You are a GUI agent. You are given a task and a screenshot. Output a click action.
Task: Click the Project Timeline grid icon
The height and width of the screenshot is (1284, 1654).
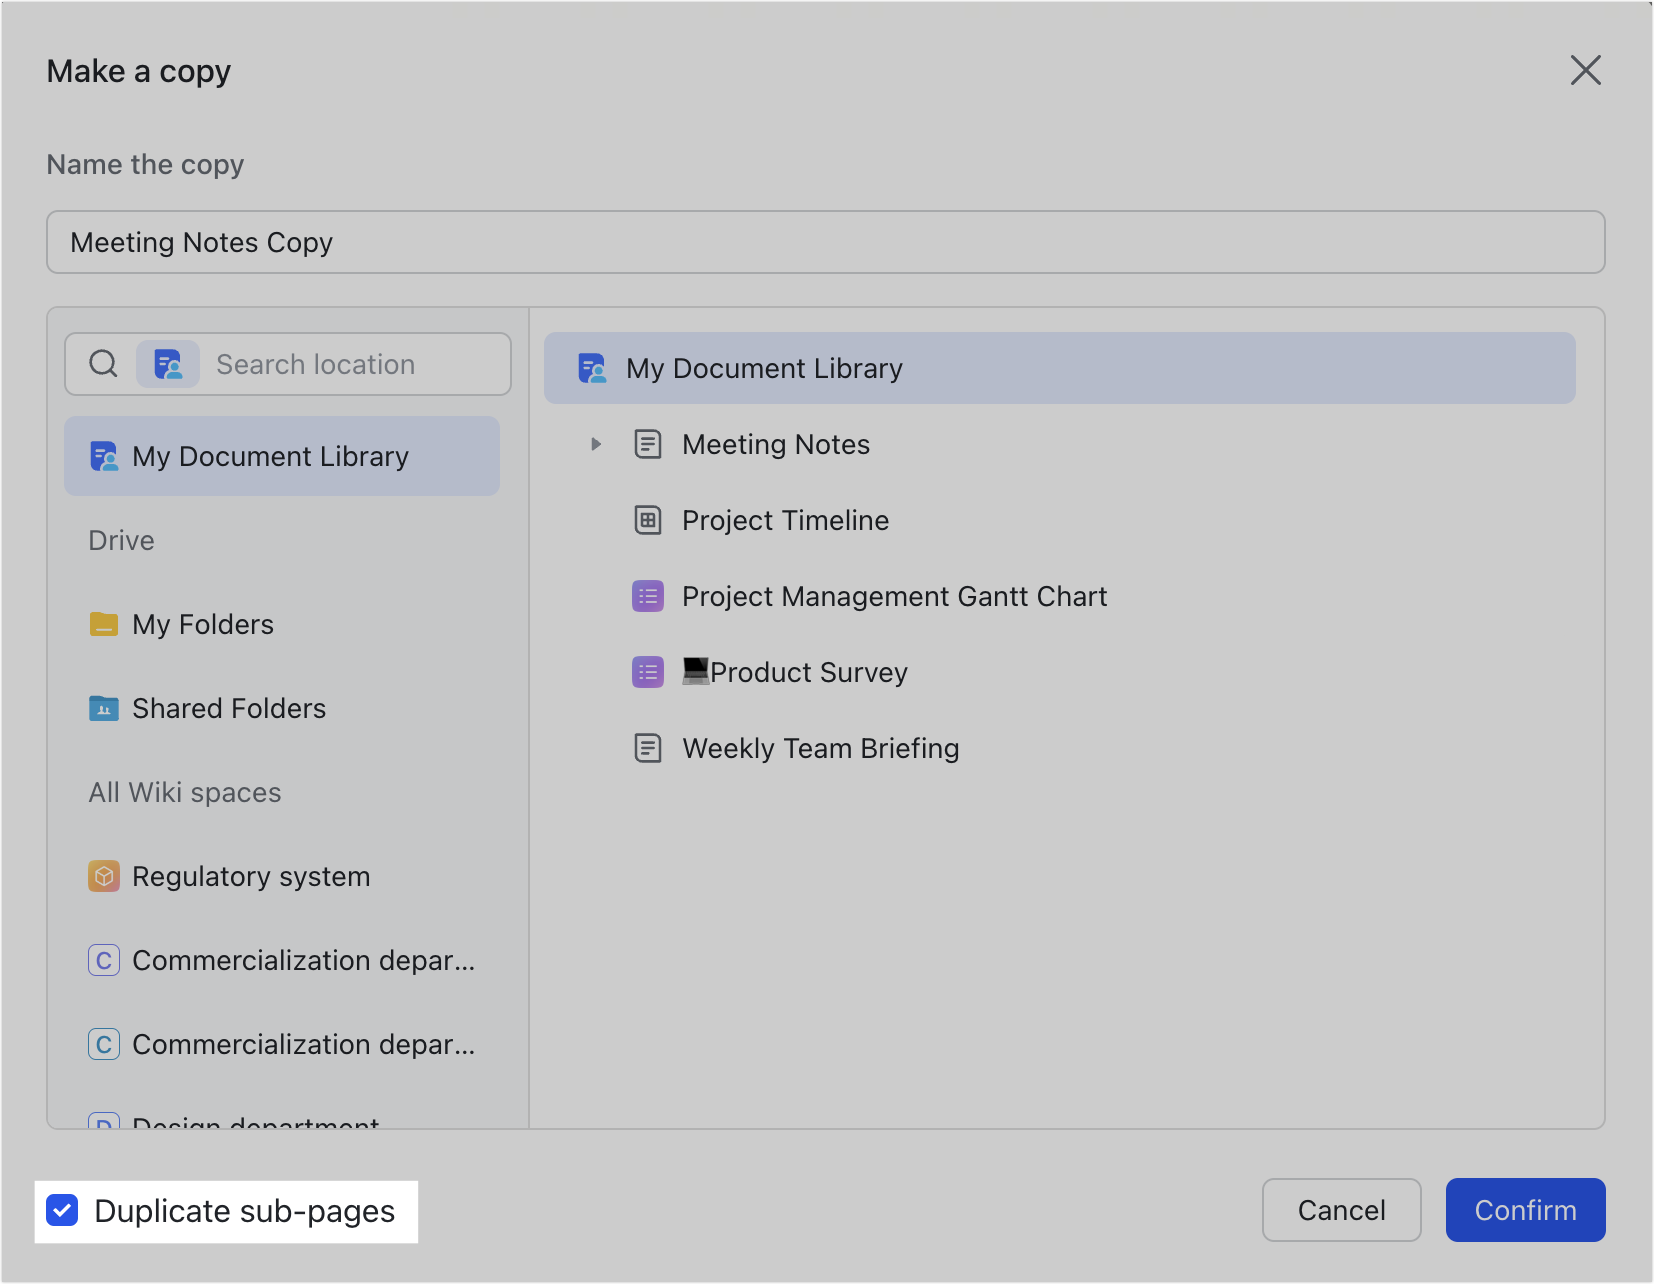(x=649, y=520)
